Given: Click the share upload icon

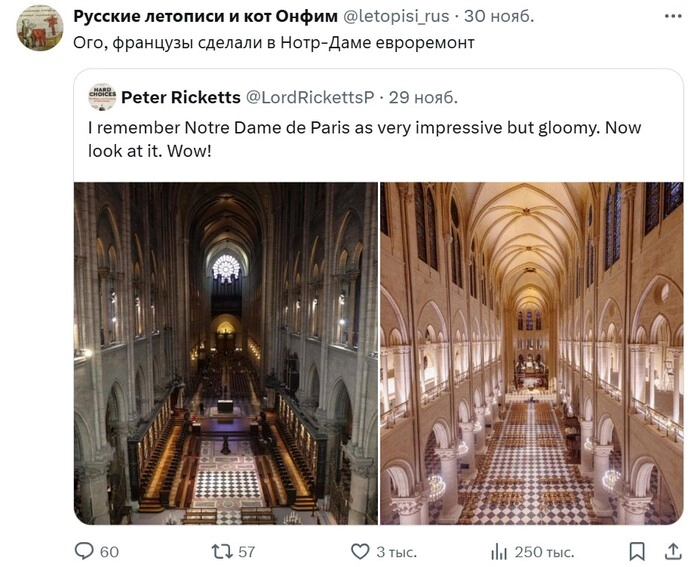Looking at the screenshot, I should click(666, 551).
